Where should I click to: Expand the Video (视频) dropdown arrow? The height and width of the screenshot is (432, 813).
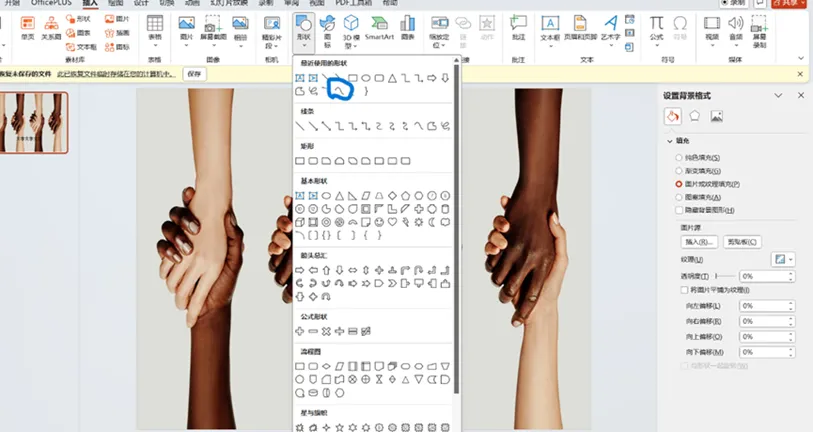point(712,46)
